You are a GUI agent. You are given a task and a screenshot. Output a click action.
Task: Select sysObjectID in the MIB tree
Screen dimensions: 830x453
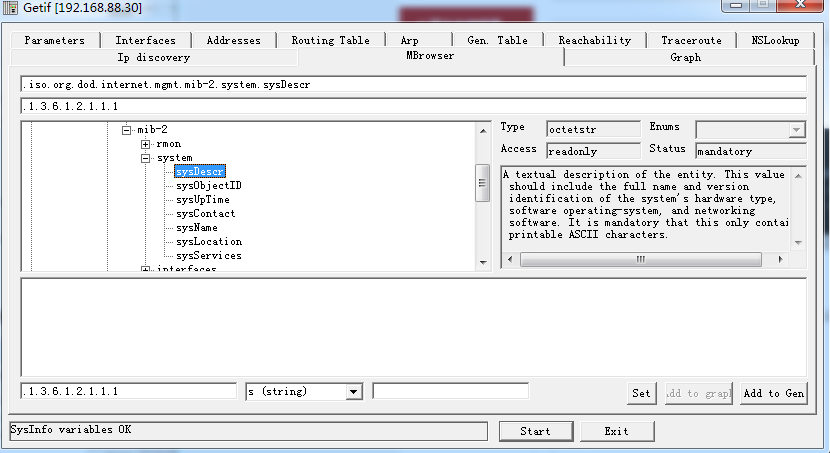click(209, 186)
